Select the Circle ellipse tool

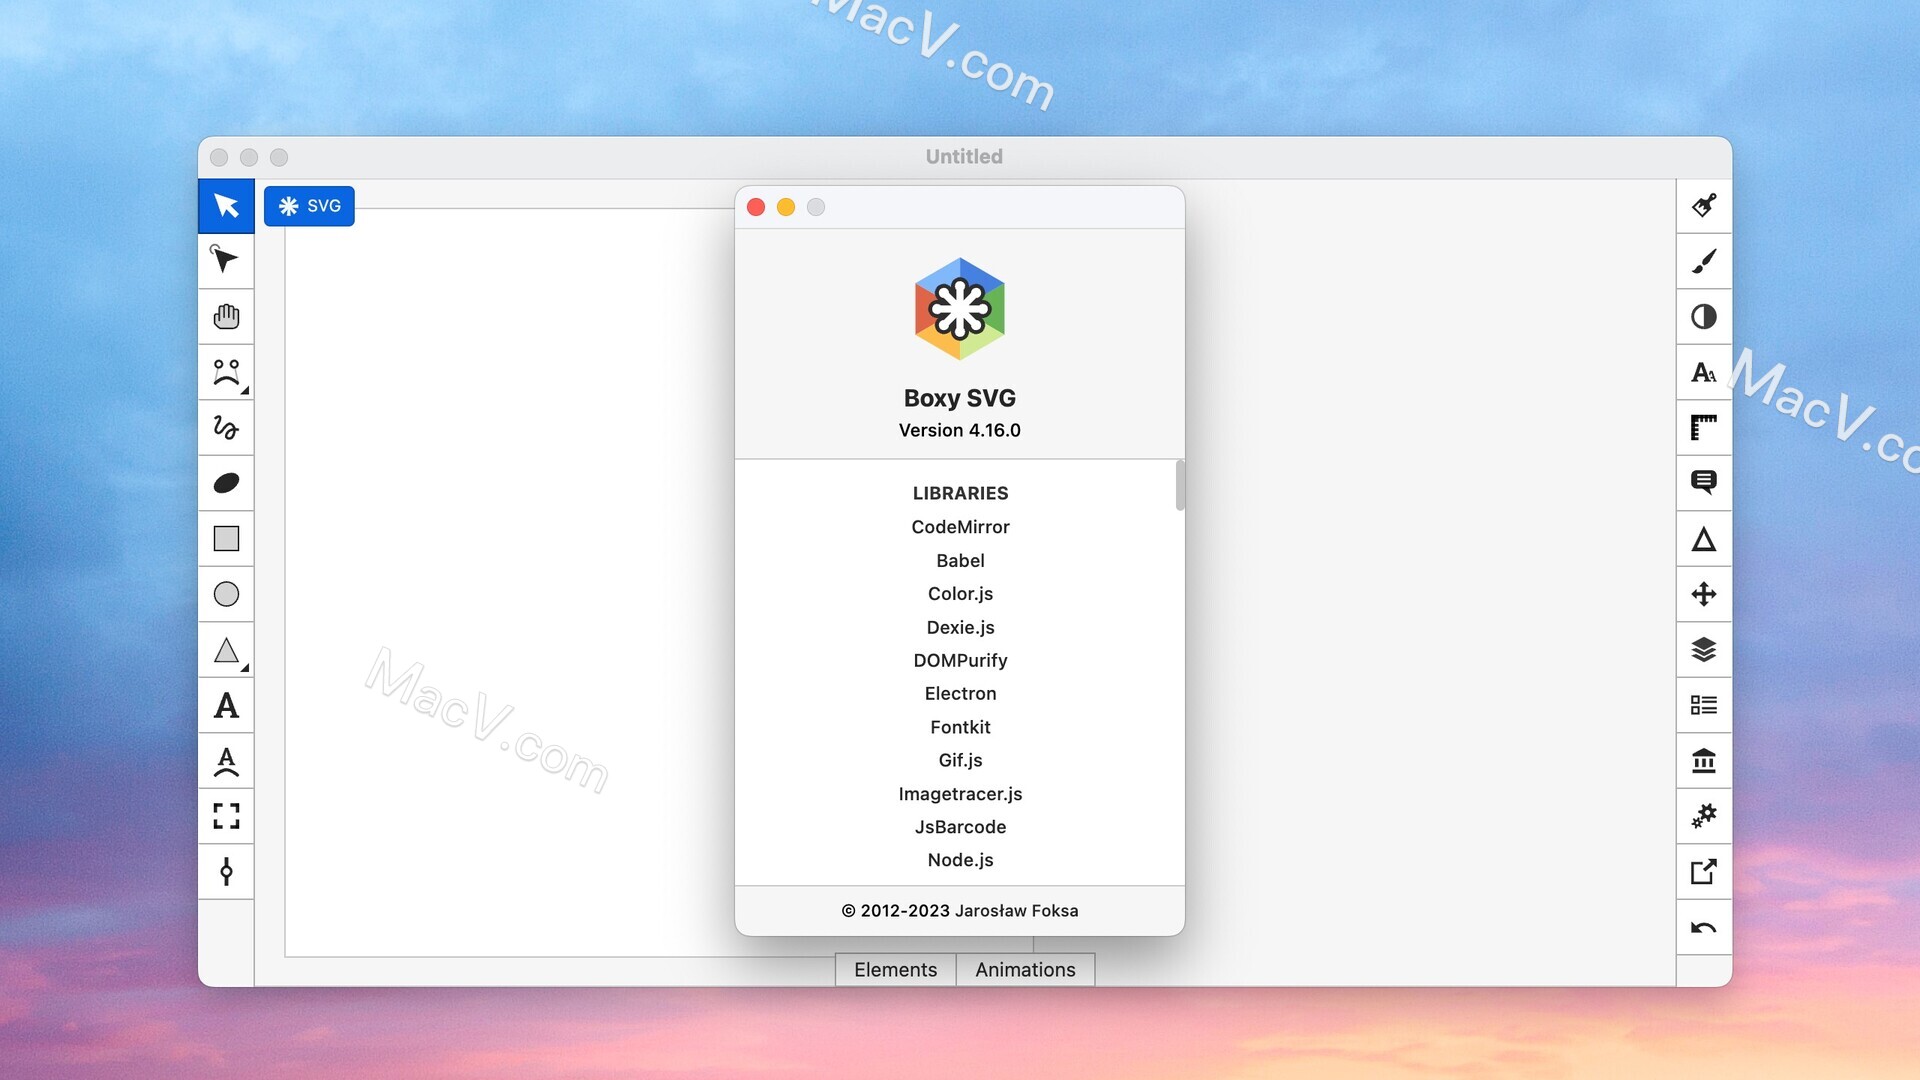pyautogui.click(x=226, y=594)
